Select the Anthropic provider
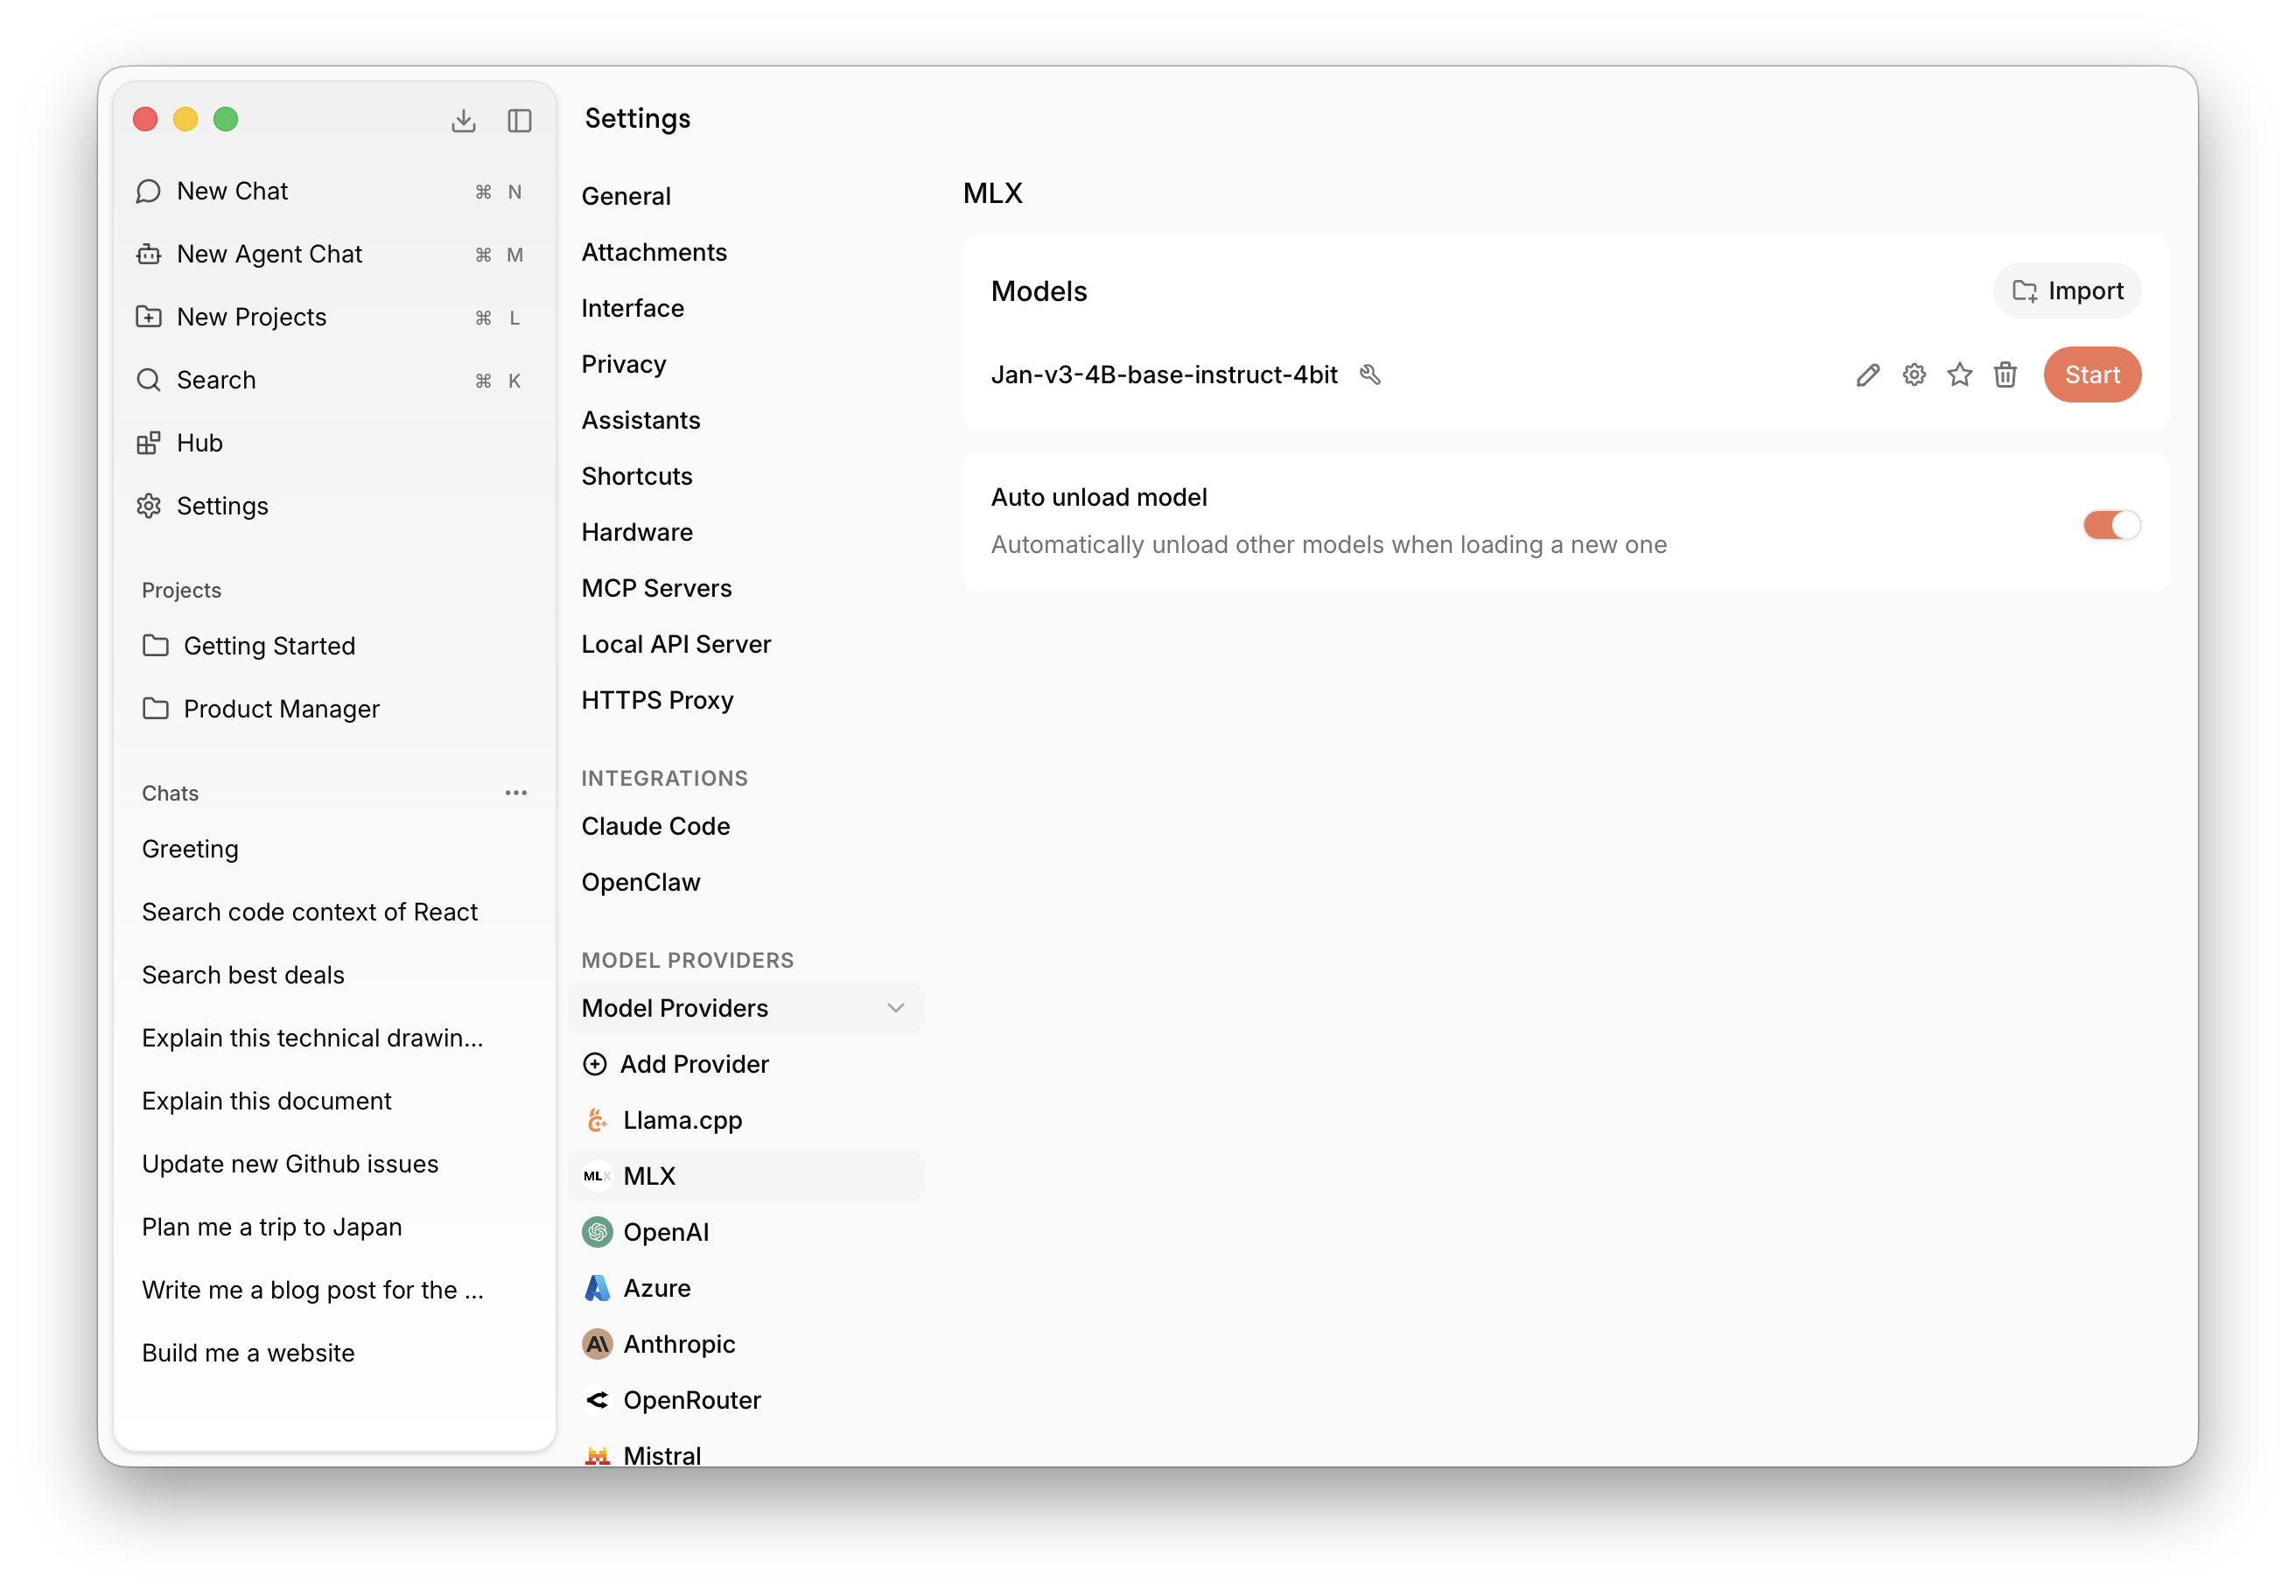This screenshot has width=2296, height=1596. click(x=678, y=1344)
